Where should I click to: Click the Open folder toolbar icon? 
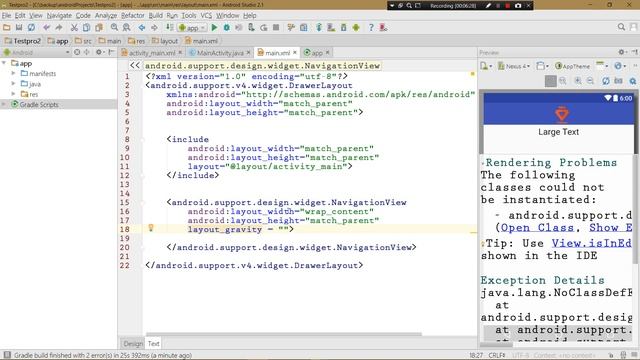point(7,28)
